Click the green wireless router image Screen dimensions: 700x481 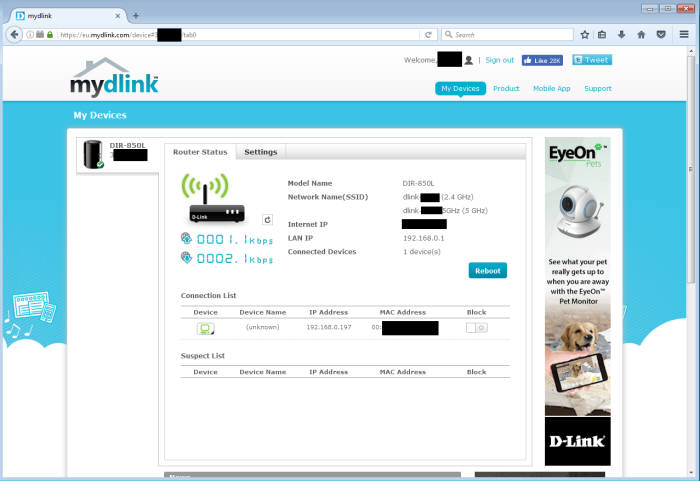pos(212,197)
